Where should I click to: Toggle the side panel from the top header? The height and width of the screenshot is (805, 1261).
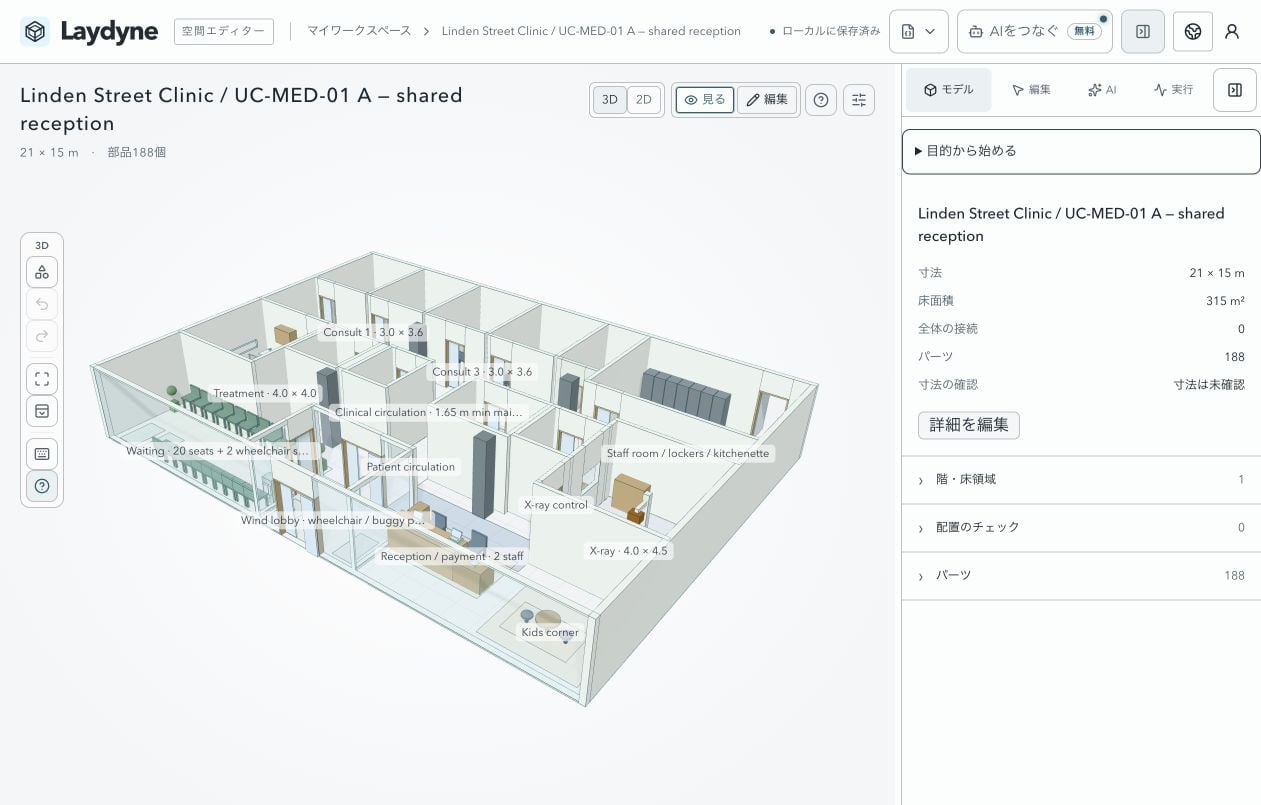pos(1143,32)
